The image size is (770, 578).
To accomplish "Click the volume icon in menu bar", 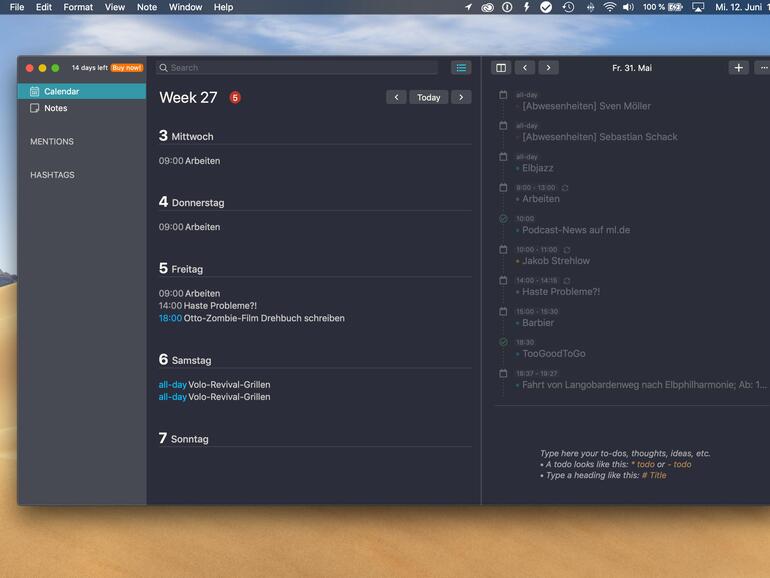I will [629, 7].
